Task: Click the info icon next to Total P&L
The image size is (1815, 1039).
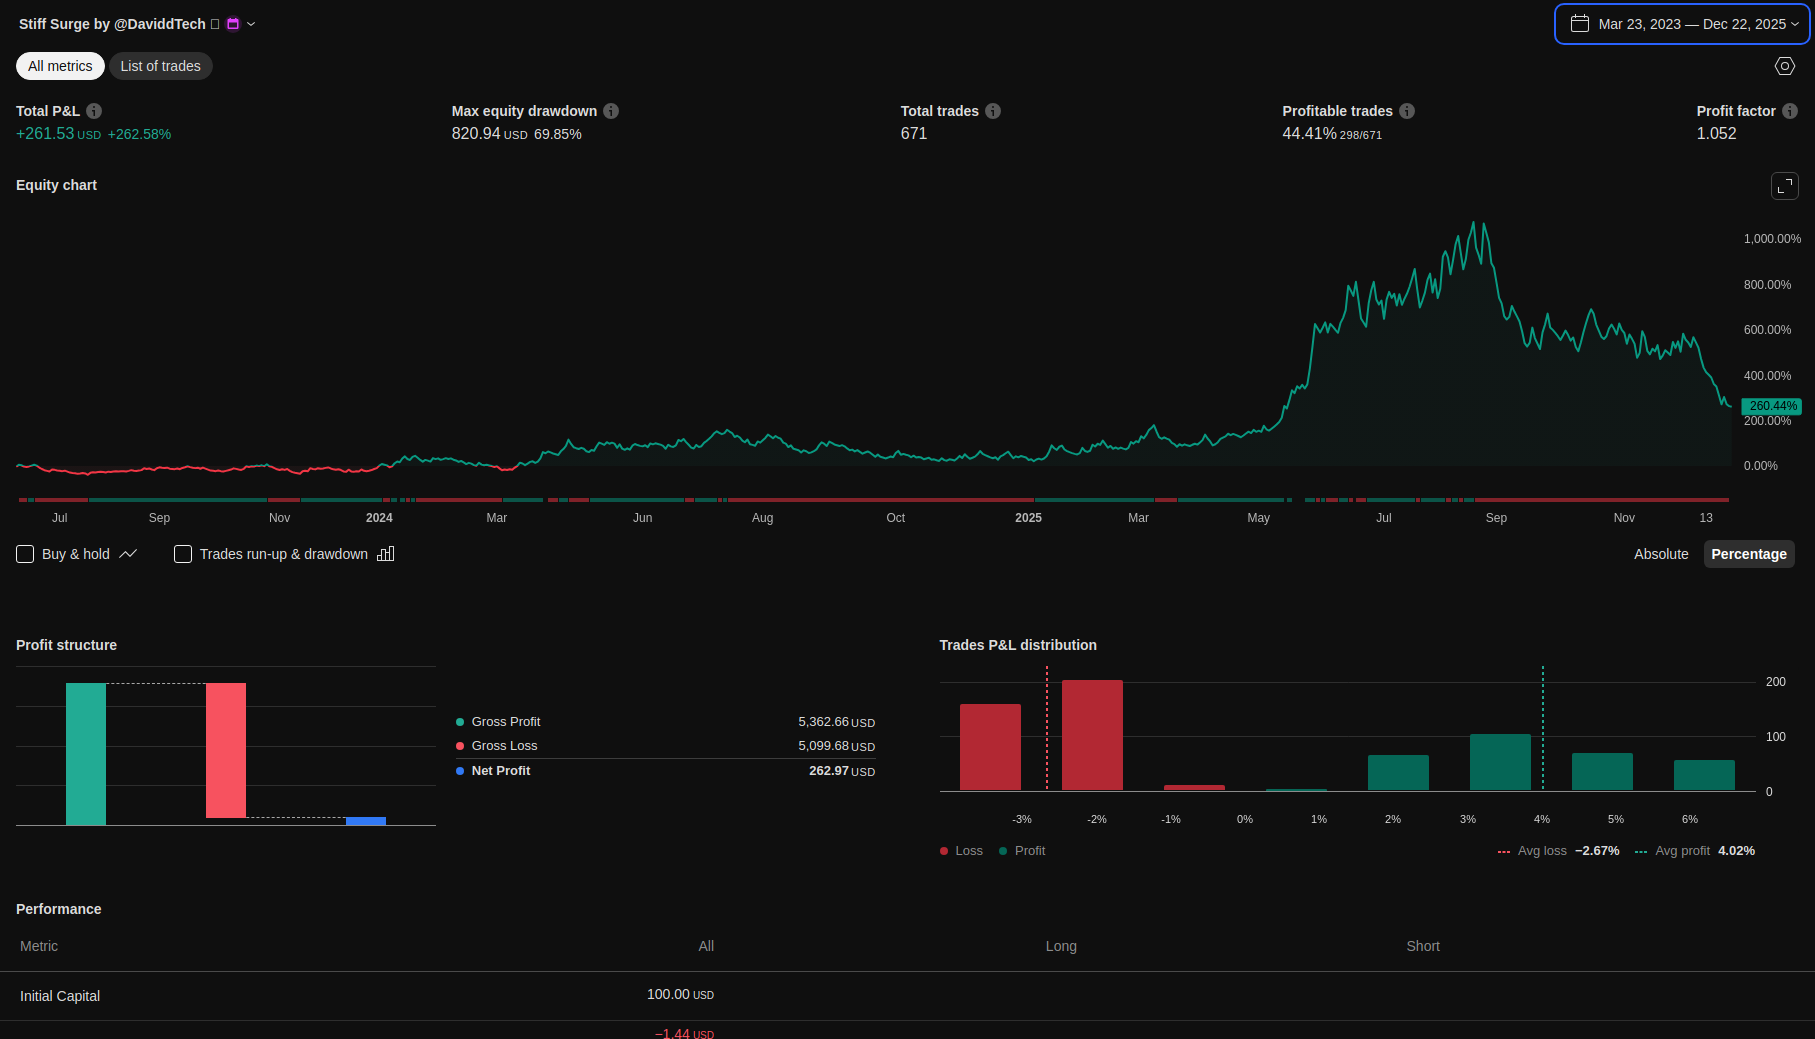Action: tap(94, 111)
